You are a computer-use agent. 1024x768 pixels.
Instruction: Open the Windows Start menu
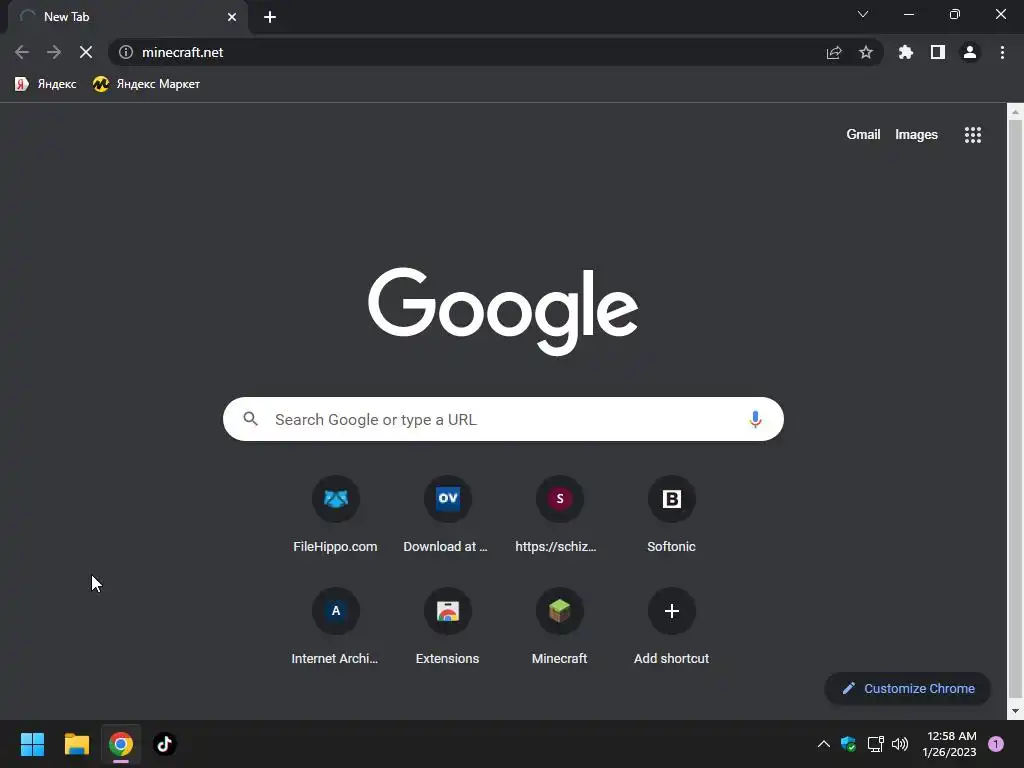(x=32, y=744)
